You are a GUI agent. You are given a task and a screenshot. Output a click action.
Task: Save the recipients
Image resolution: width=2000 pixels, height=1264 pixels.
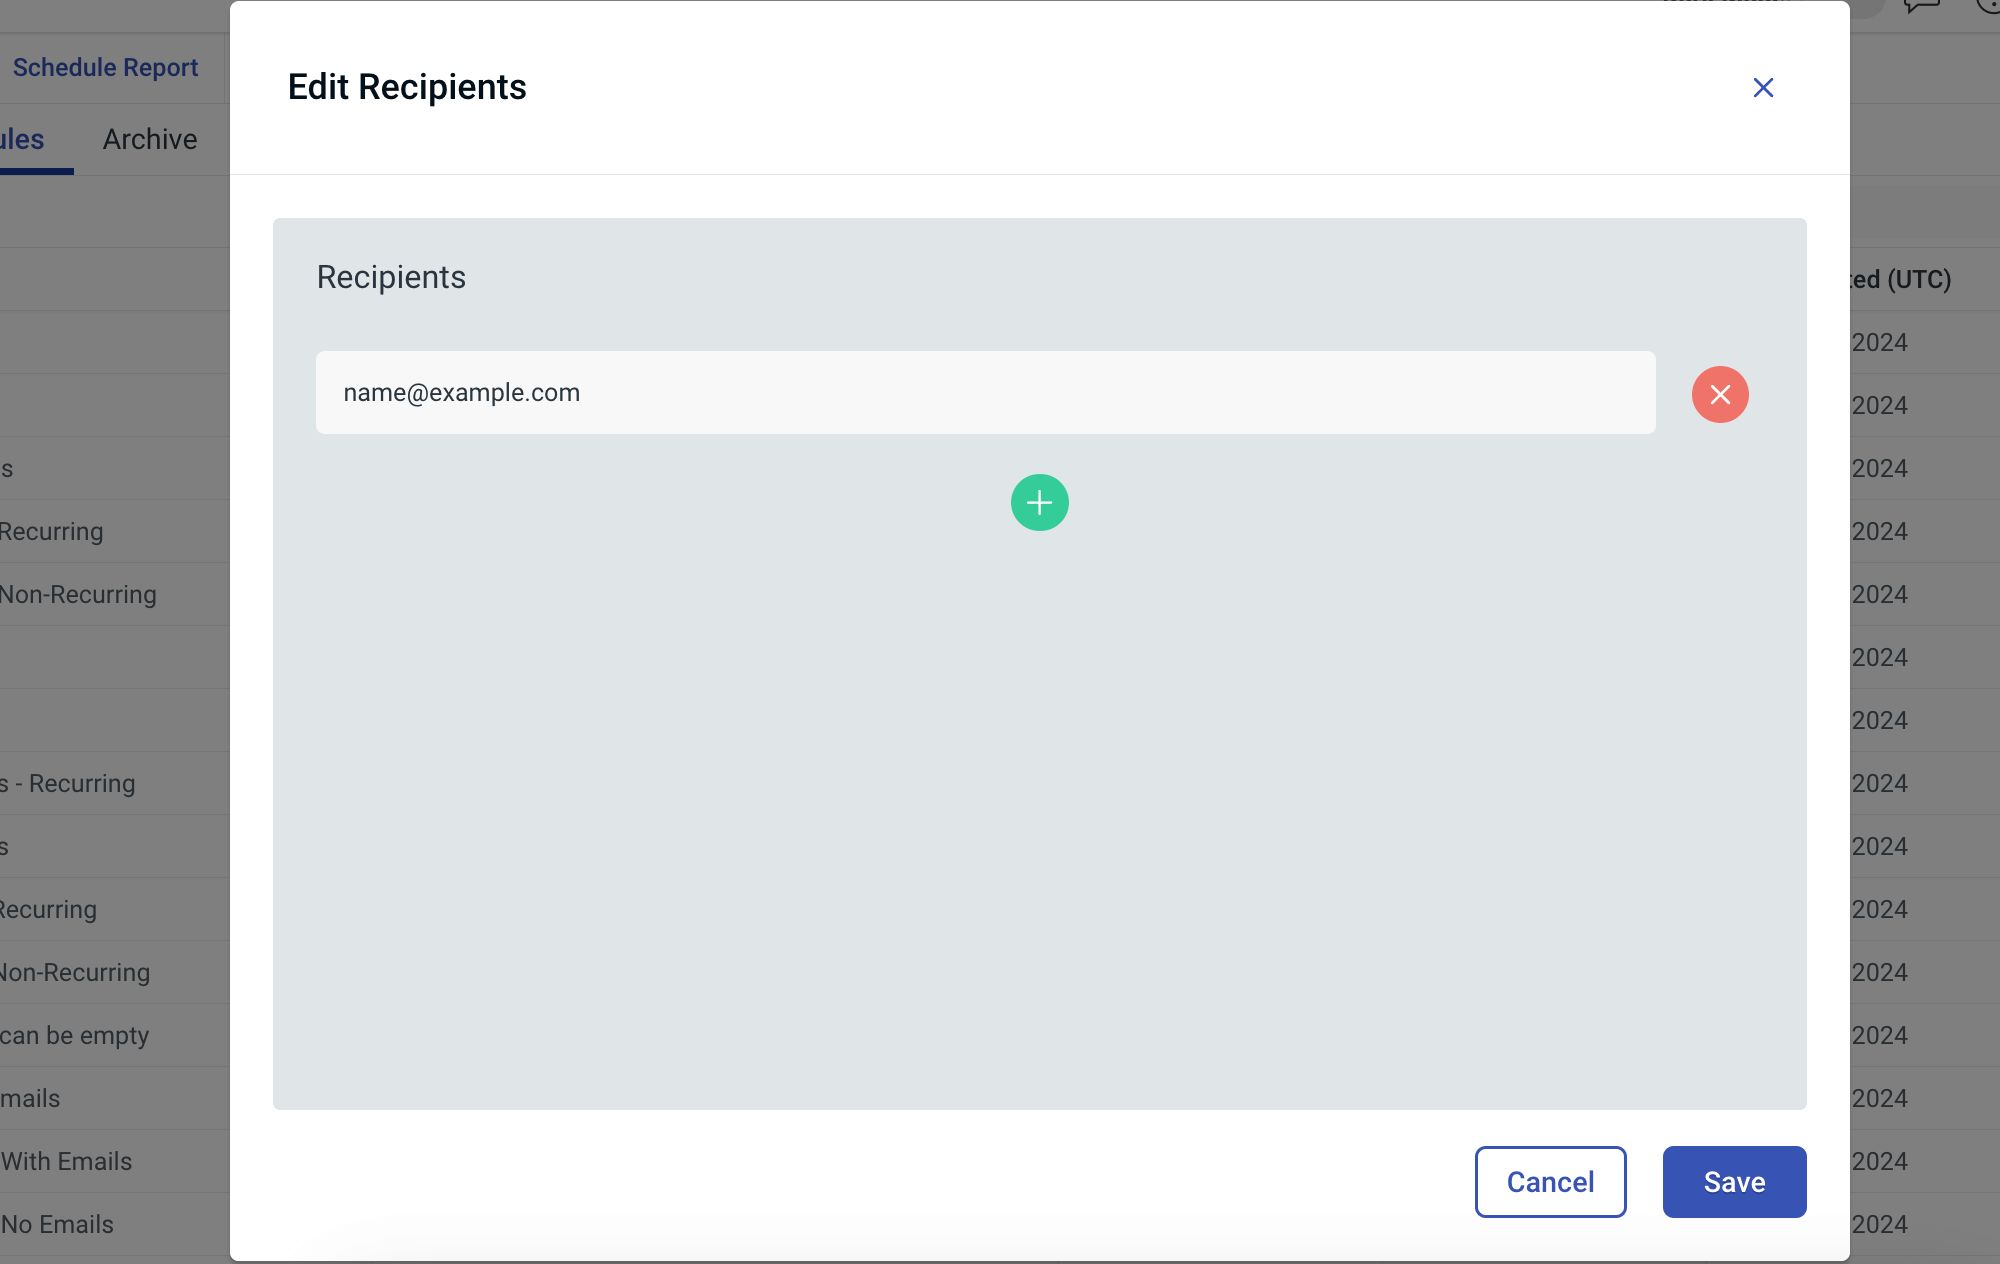(1734, 1182)
